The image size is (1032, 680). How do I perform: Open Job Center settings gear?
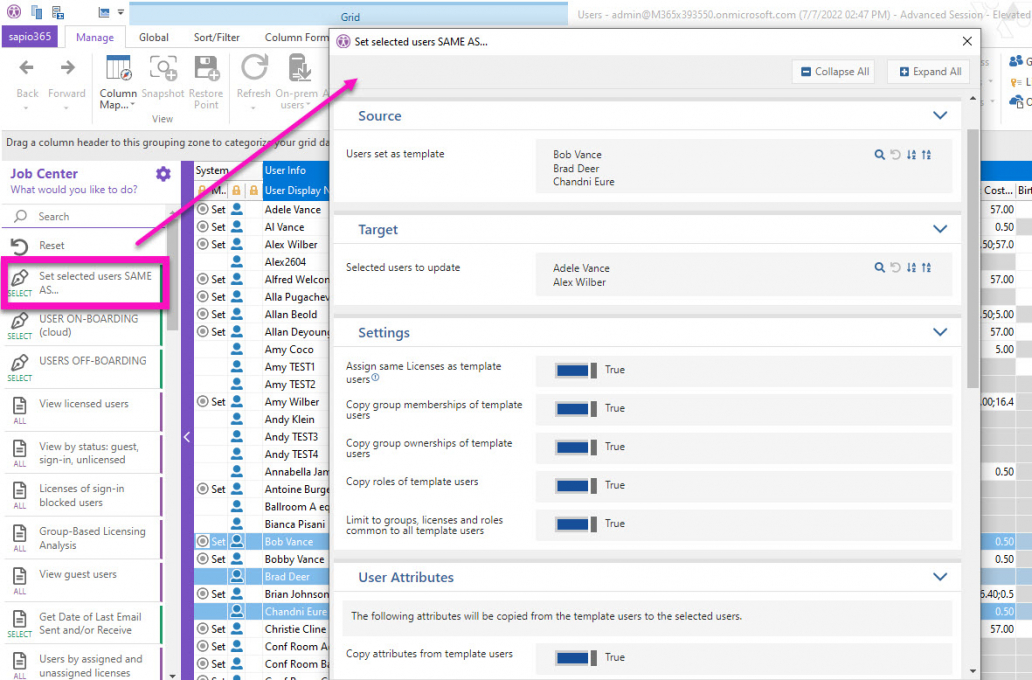(163, 174)
